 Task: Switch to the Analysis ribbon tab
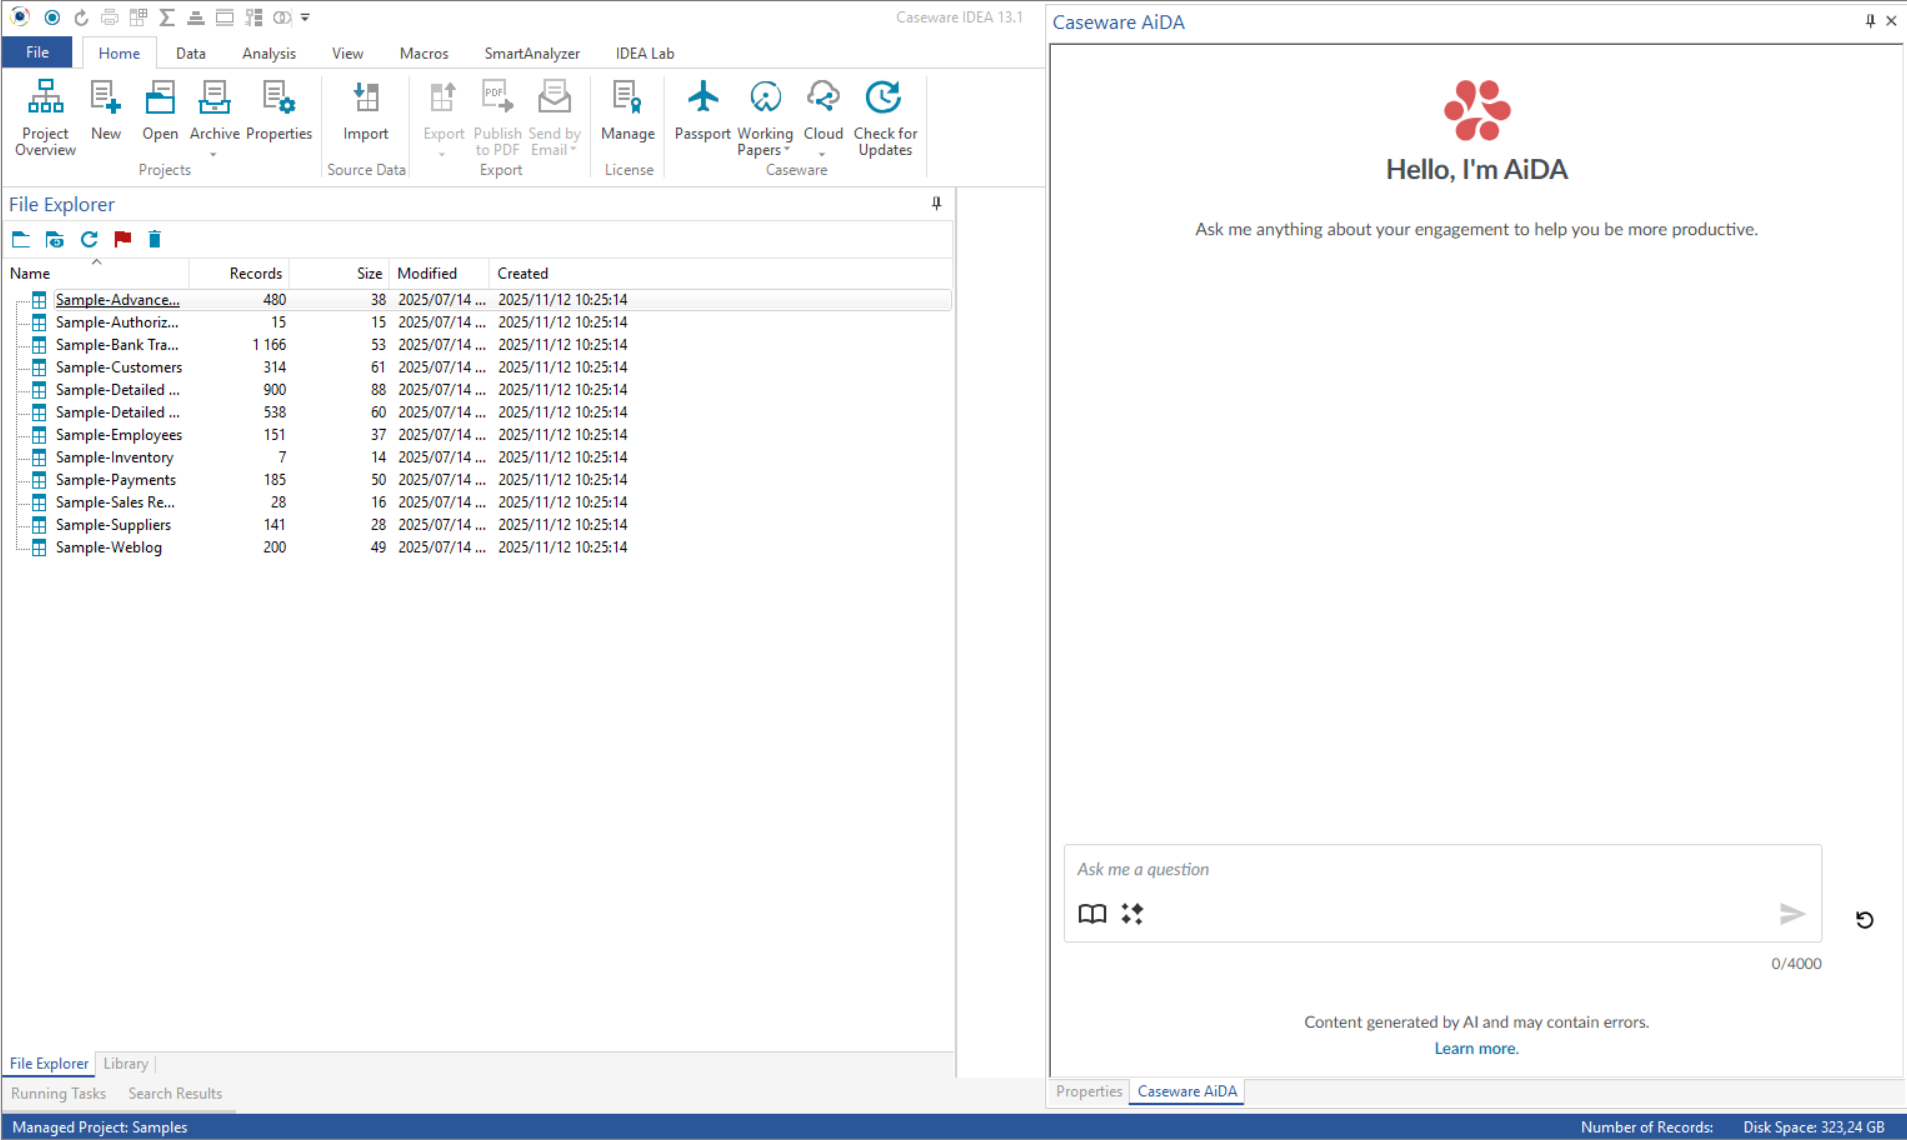(268, 53)
